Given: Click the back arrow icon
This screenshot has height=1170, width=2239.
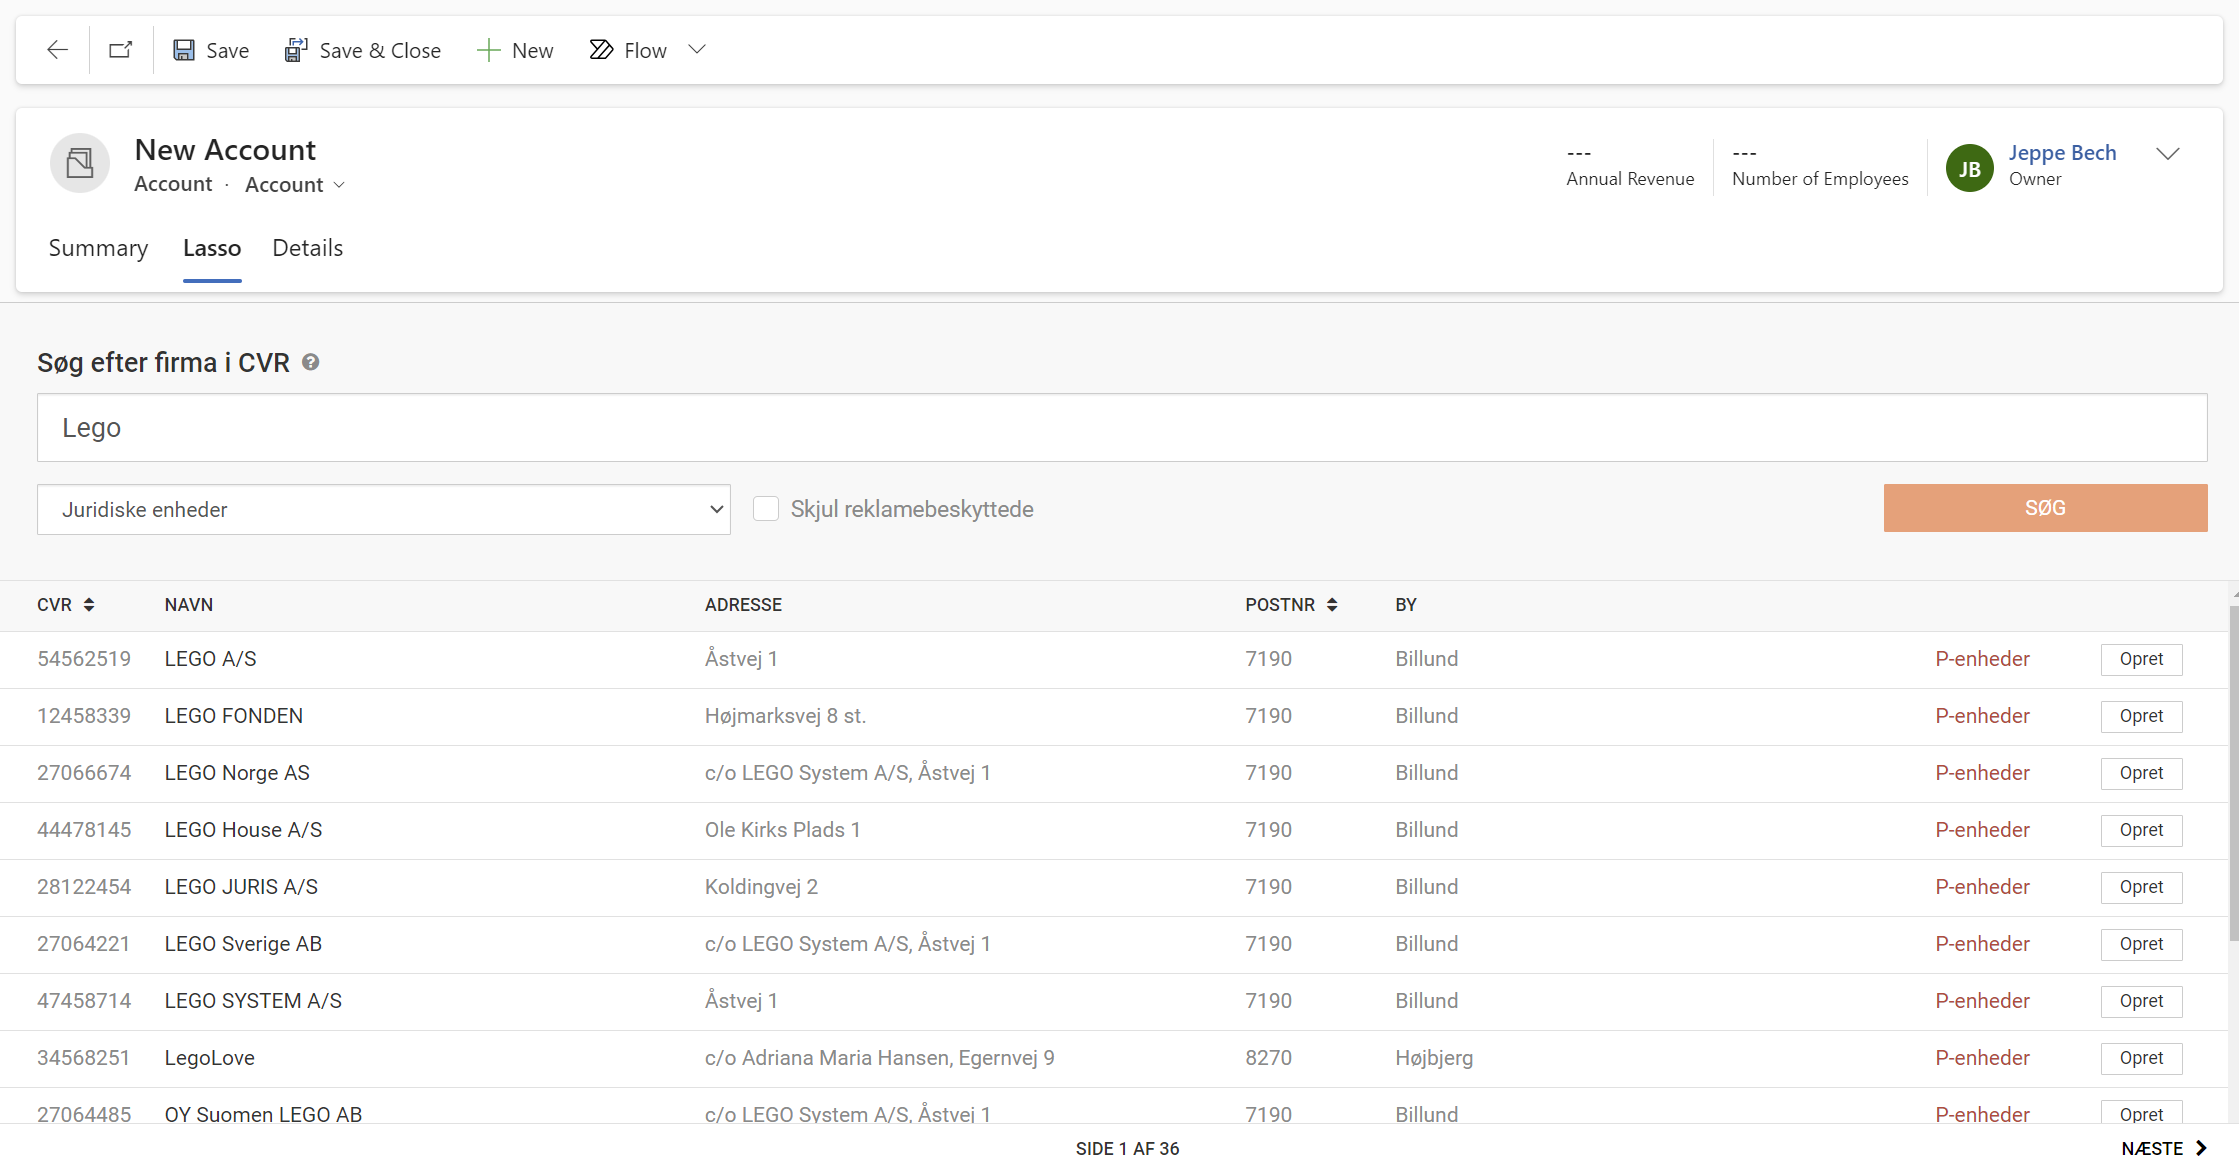Looking at the screenshot, I should click(57, 50).
